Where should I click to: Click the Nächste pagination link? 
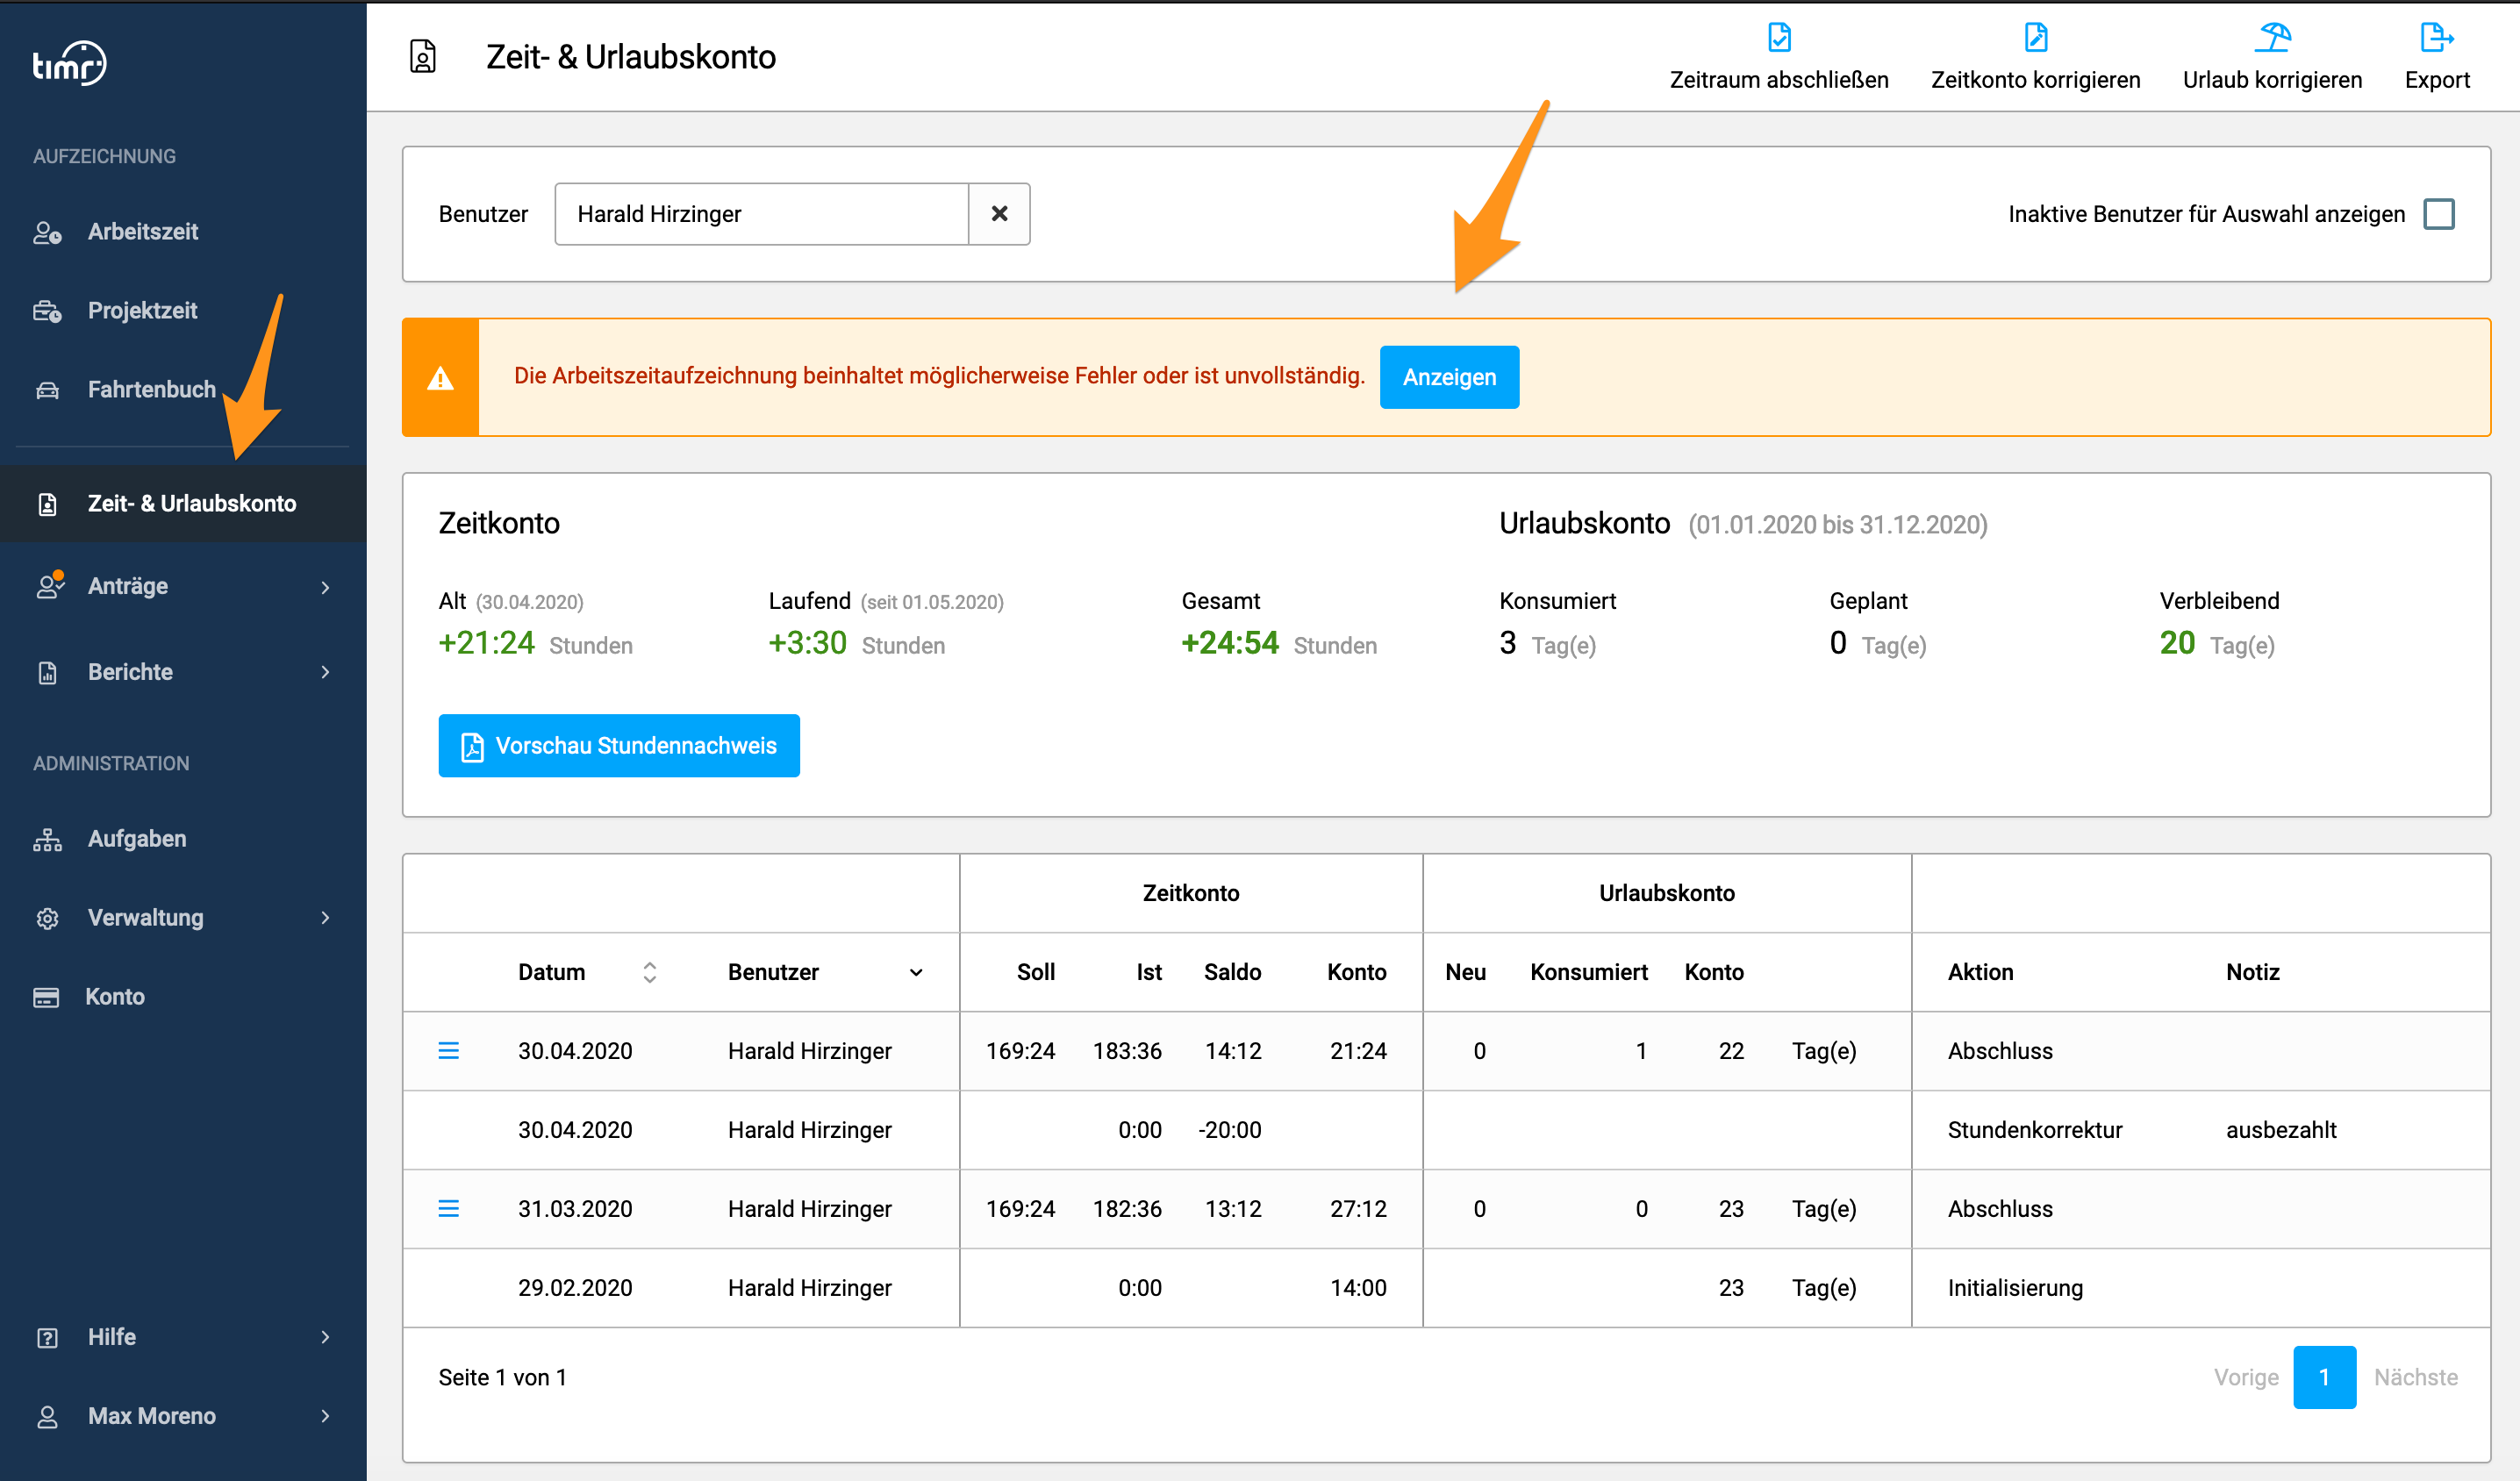coord(2415,1377)
